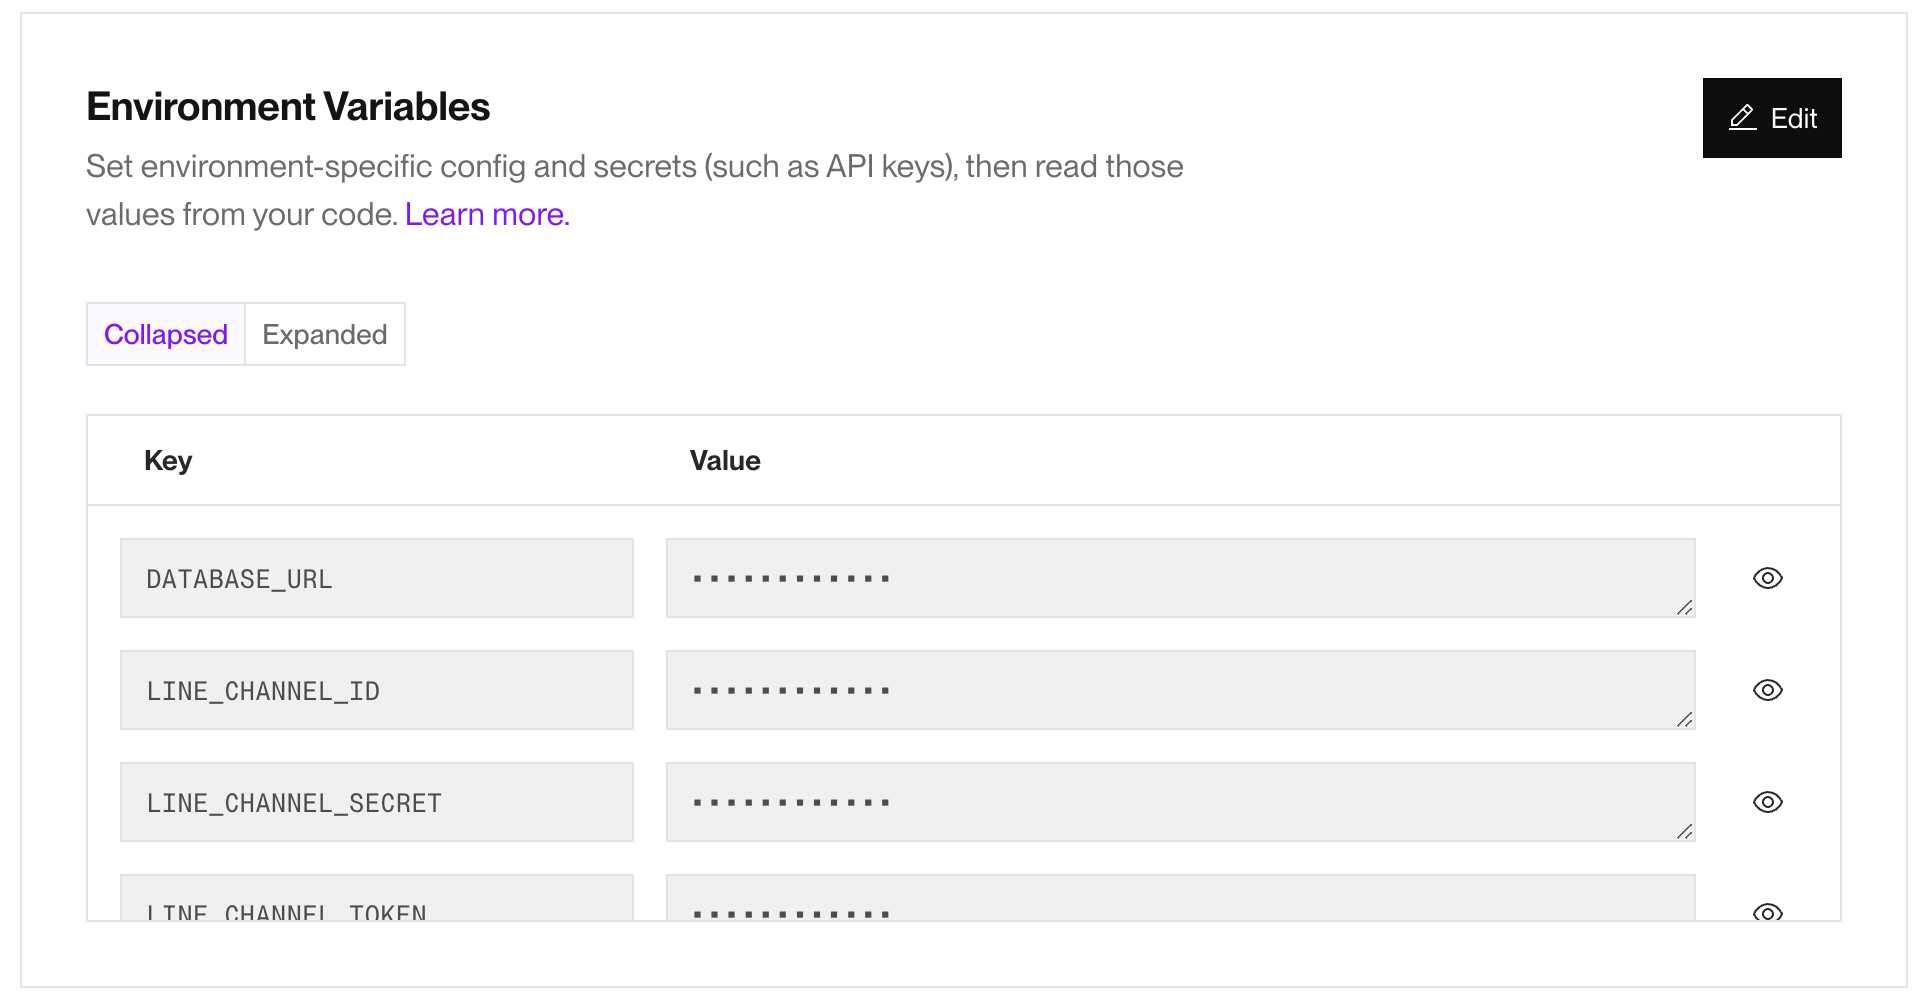Toggle visibility of LINE_CHANNEL_SECRET value
Screen dimensions: 1926x1002
(1767, 802)
